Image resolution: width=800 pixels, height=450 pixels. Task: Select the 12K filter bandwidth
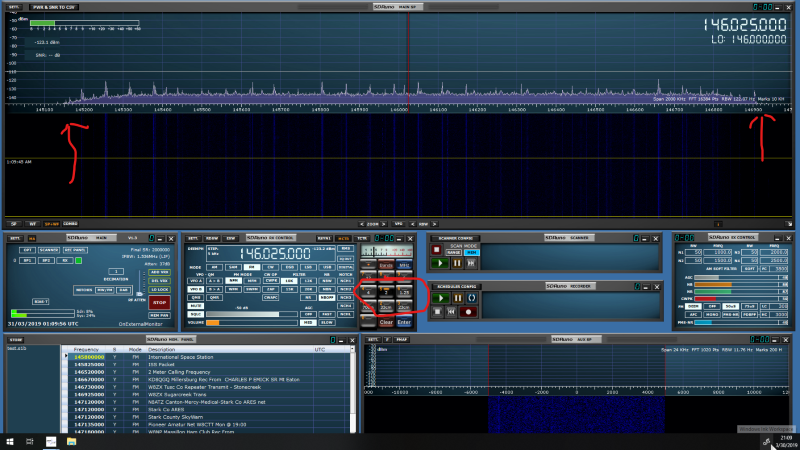(x=308, y=281)
